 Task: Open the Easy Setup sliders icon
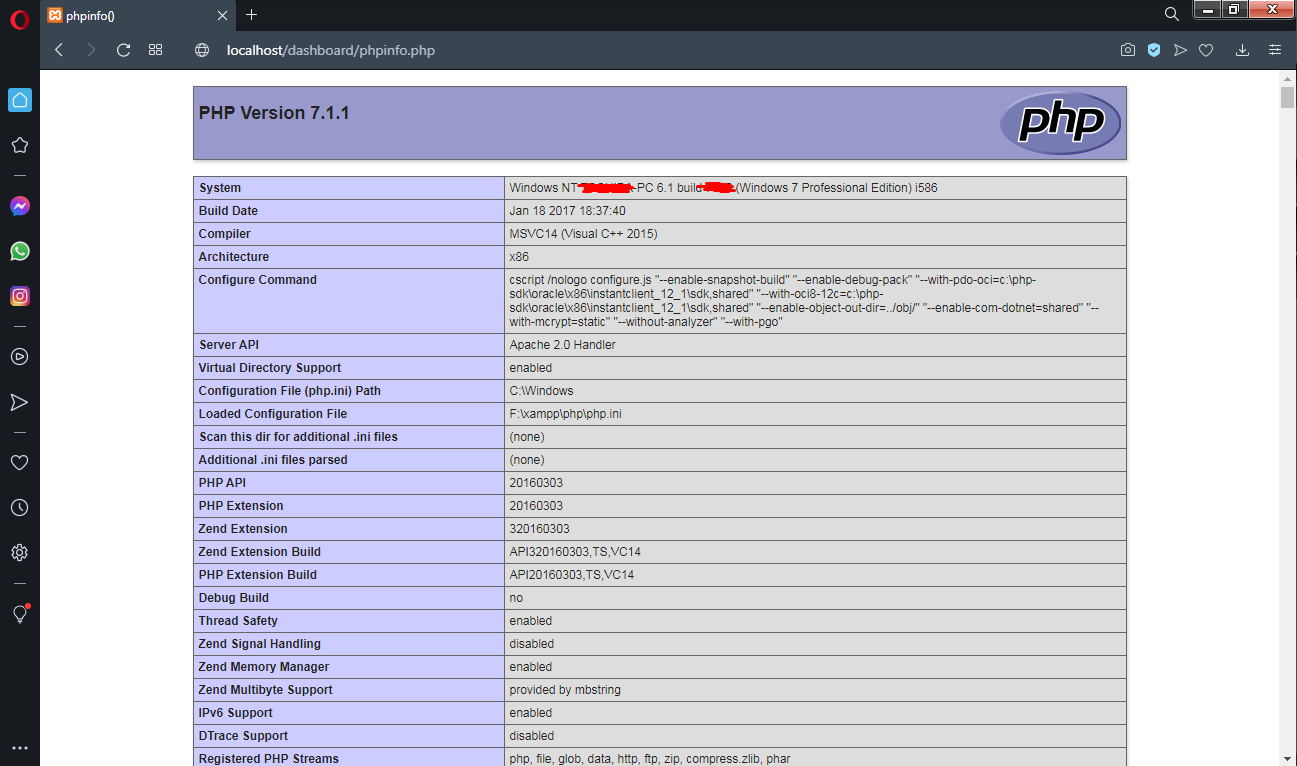1275,50
